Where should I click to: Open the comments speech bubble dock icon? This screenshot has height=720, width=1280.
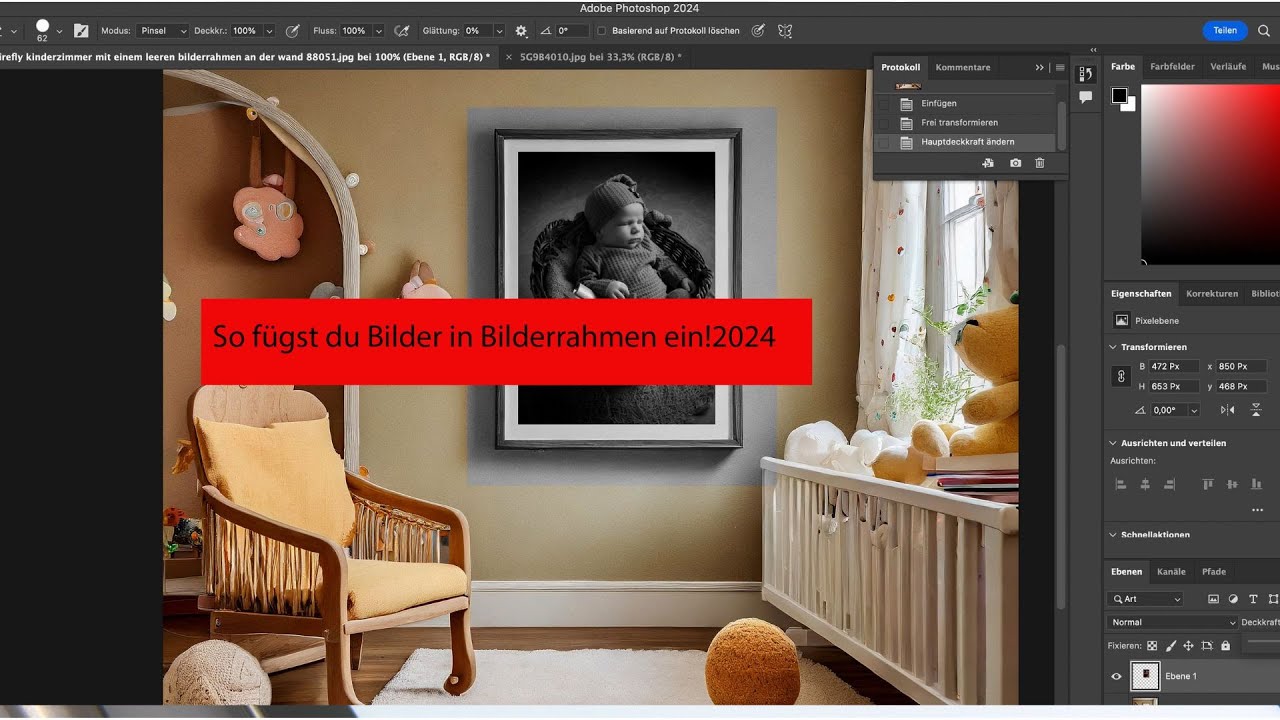click(x=1085, y=98)
